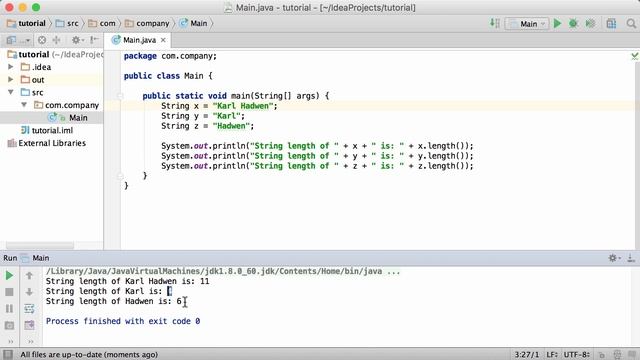Open Run panel gear settings
Image resolution: width=640 pixels, height=360 pixels.
point(614,258)
